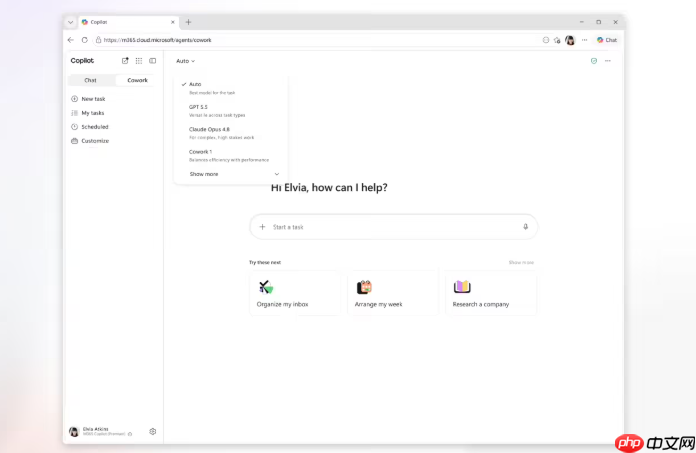
Task: Open browser settings ellipsis menu
Action: pos(585,40)
